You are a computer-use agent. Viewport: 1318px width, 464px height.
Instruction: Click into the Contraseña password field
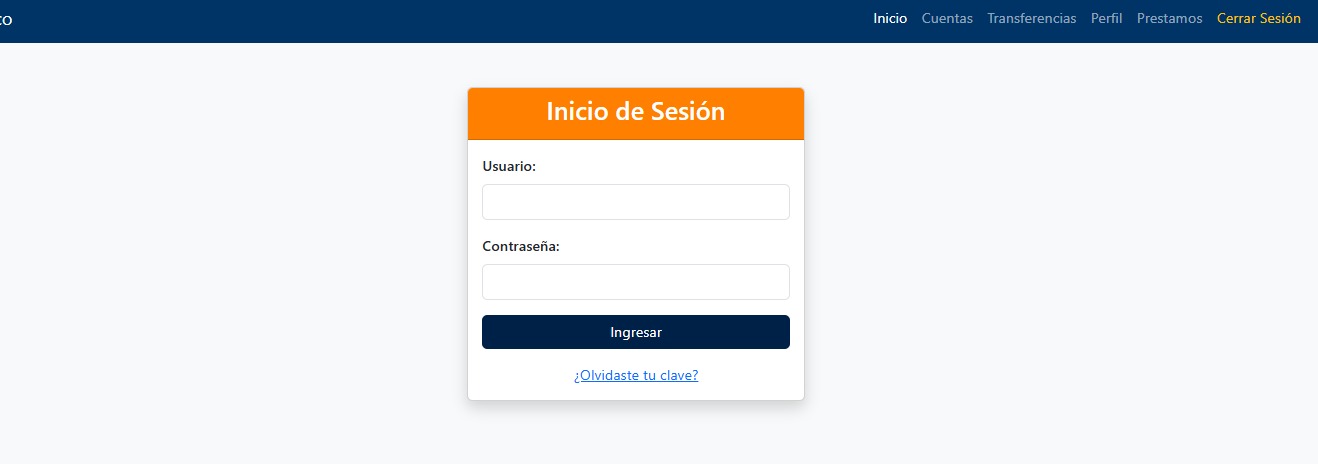(x=635, y=282)
